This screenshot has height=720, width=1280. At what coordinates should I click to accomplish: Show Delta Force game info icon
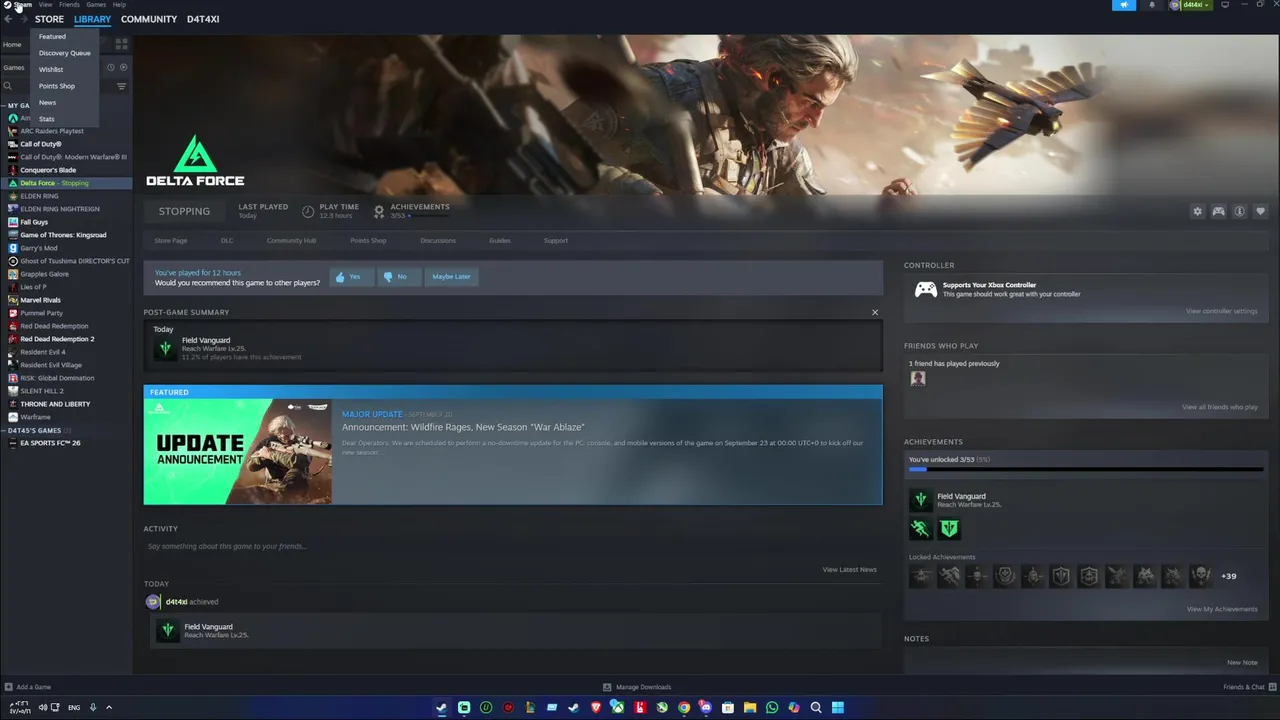pyautogui.click(x=1239, y=211)
